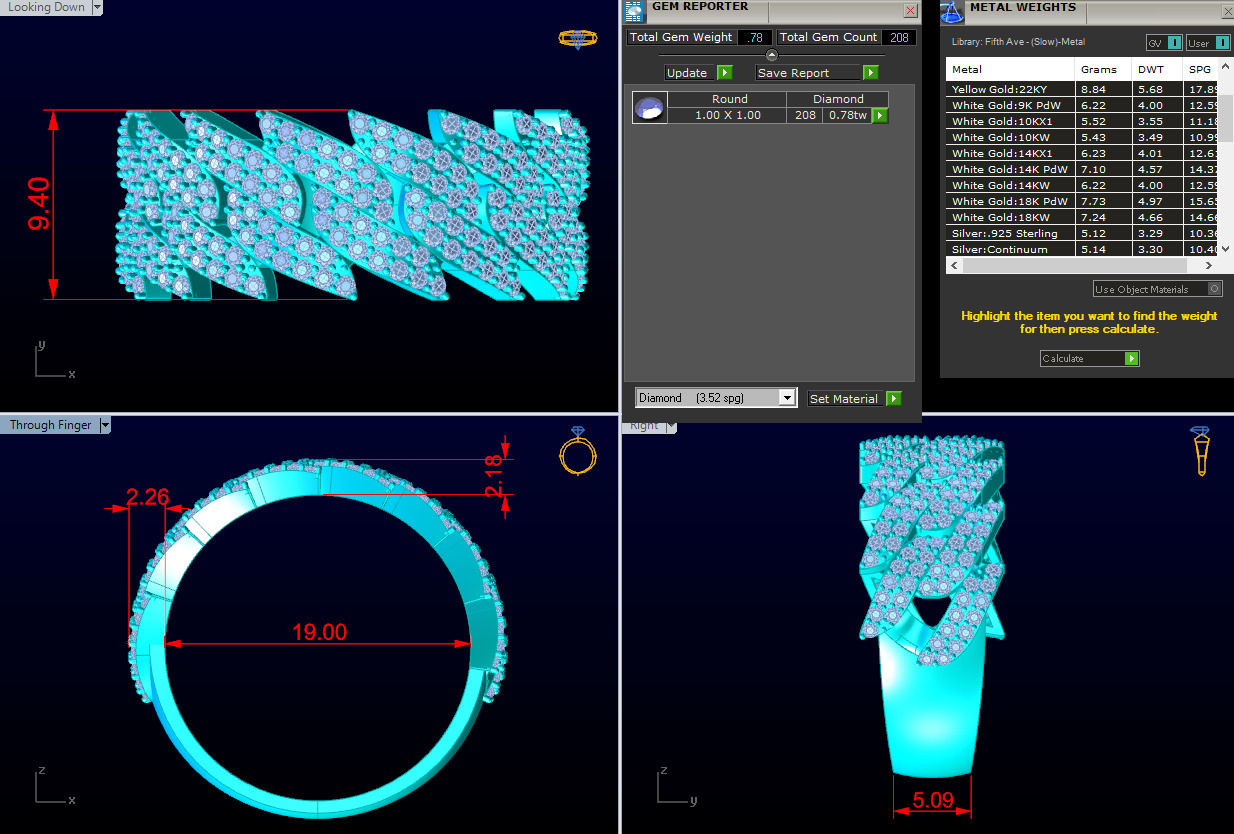Click the 5.09 shank width dimension

[931, 801]
